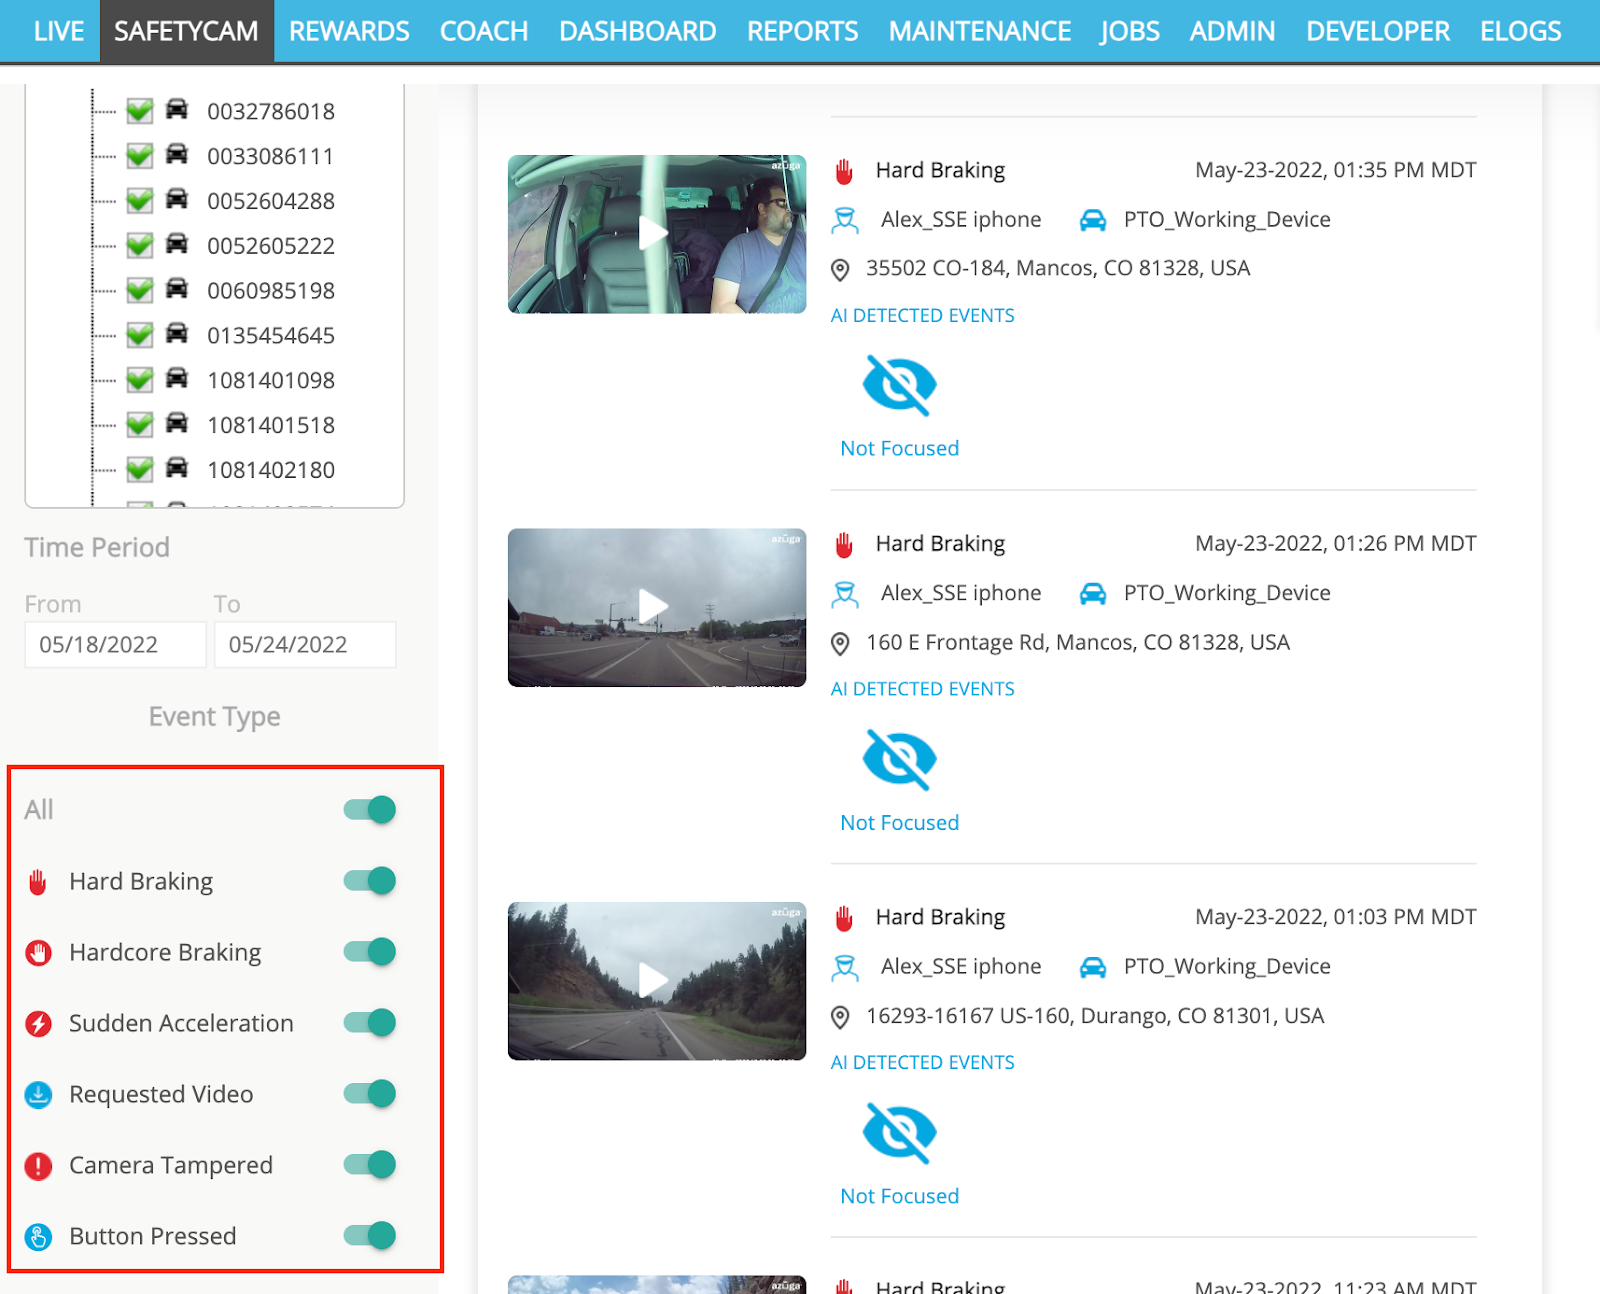This screenshot has width=1600, height=1294.
Task: Toggle the Requested Video event switch
Action: point(370,1093)
